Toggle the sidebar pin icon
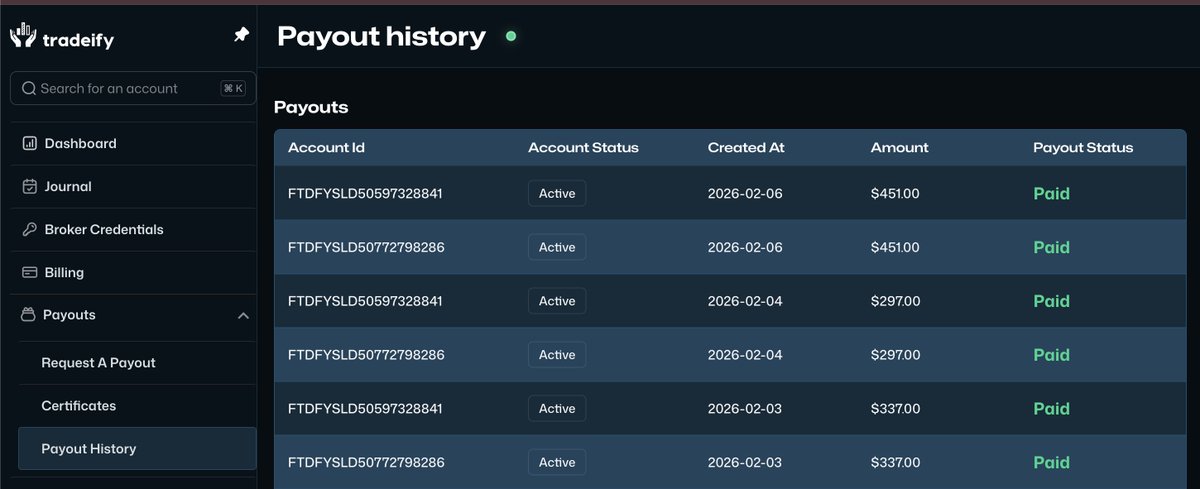The width and height of the screenshot is (1200, 489). coord(241,35)
